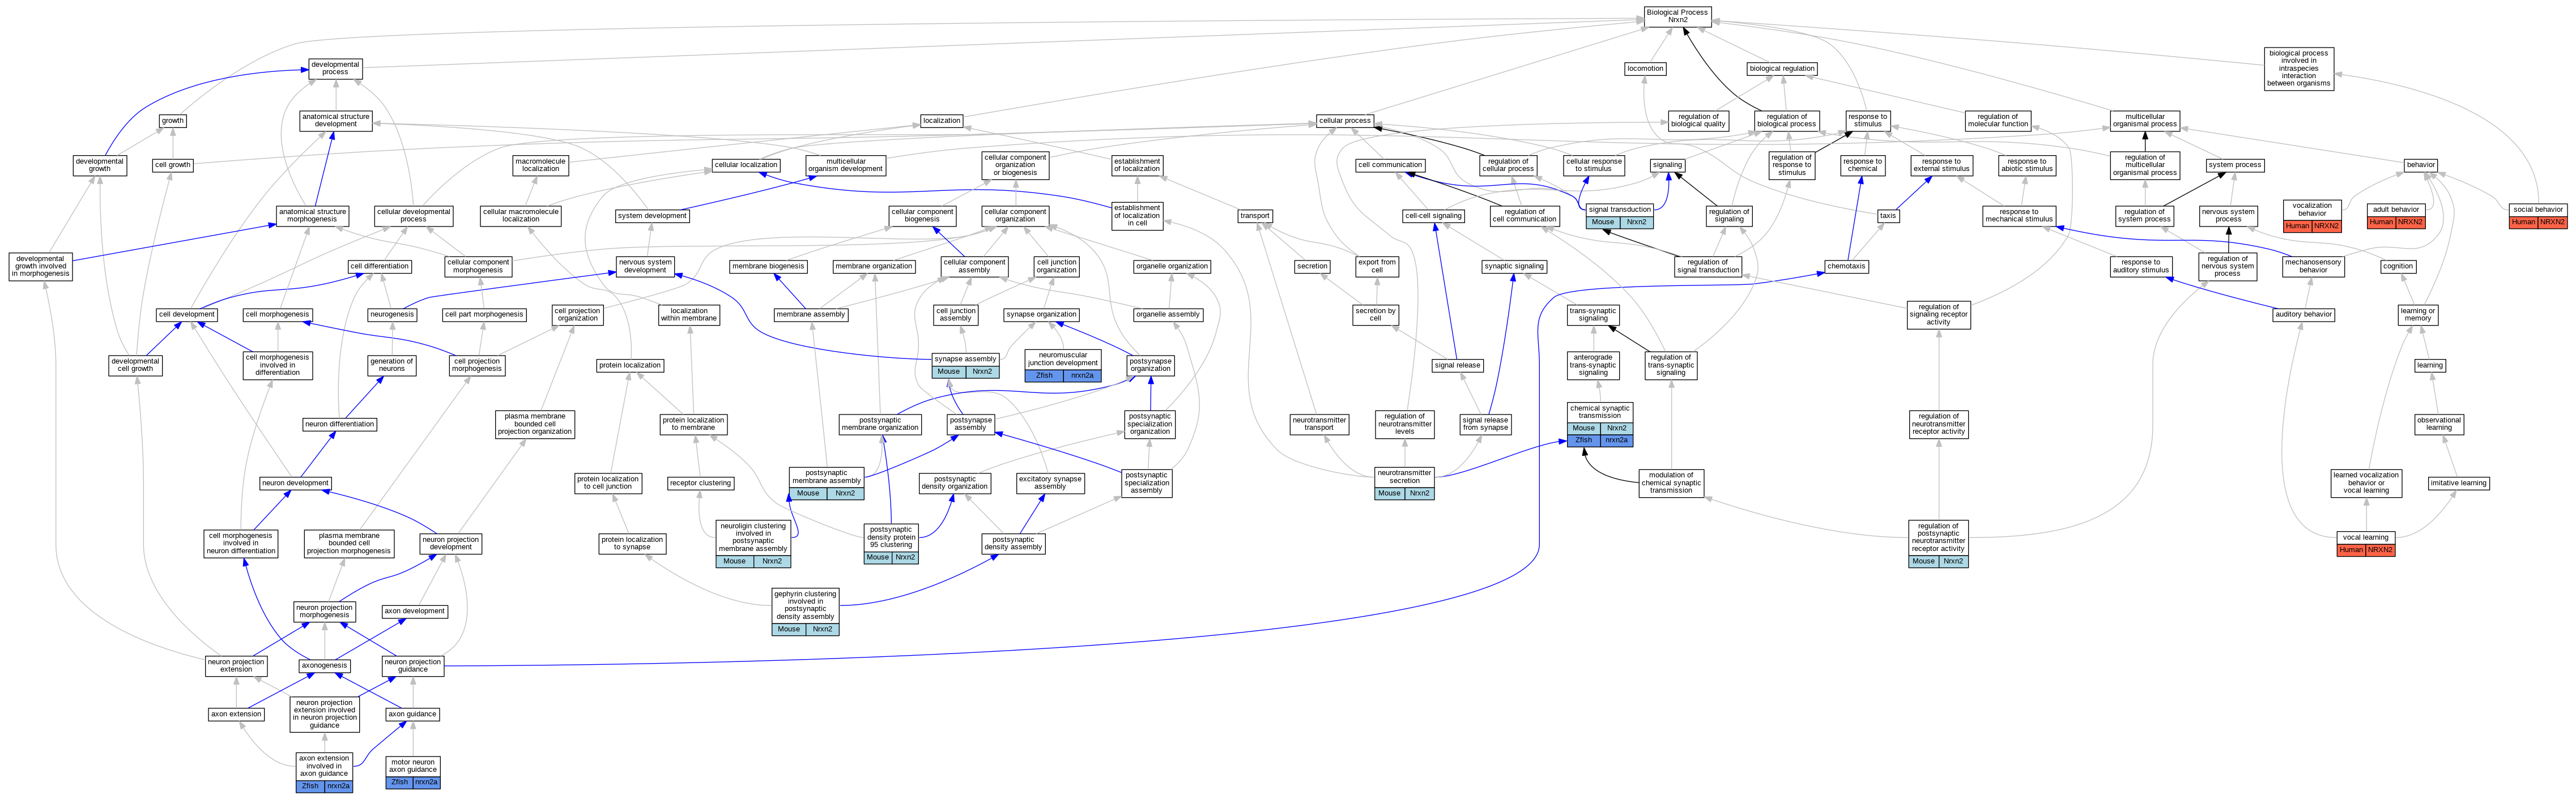The width and height of the screenshot is (2576, 799).
Task: Select the 'localization' node
Action: pos(941,121)
